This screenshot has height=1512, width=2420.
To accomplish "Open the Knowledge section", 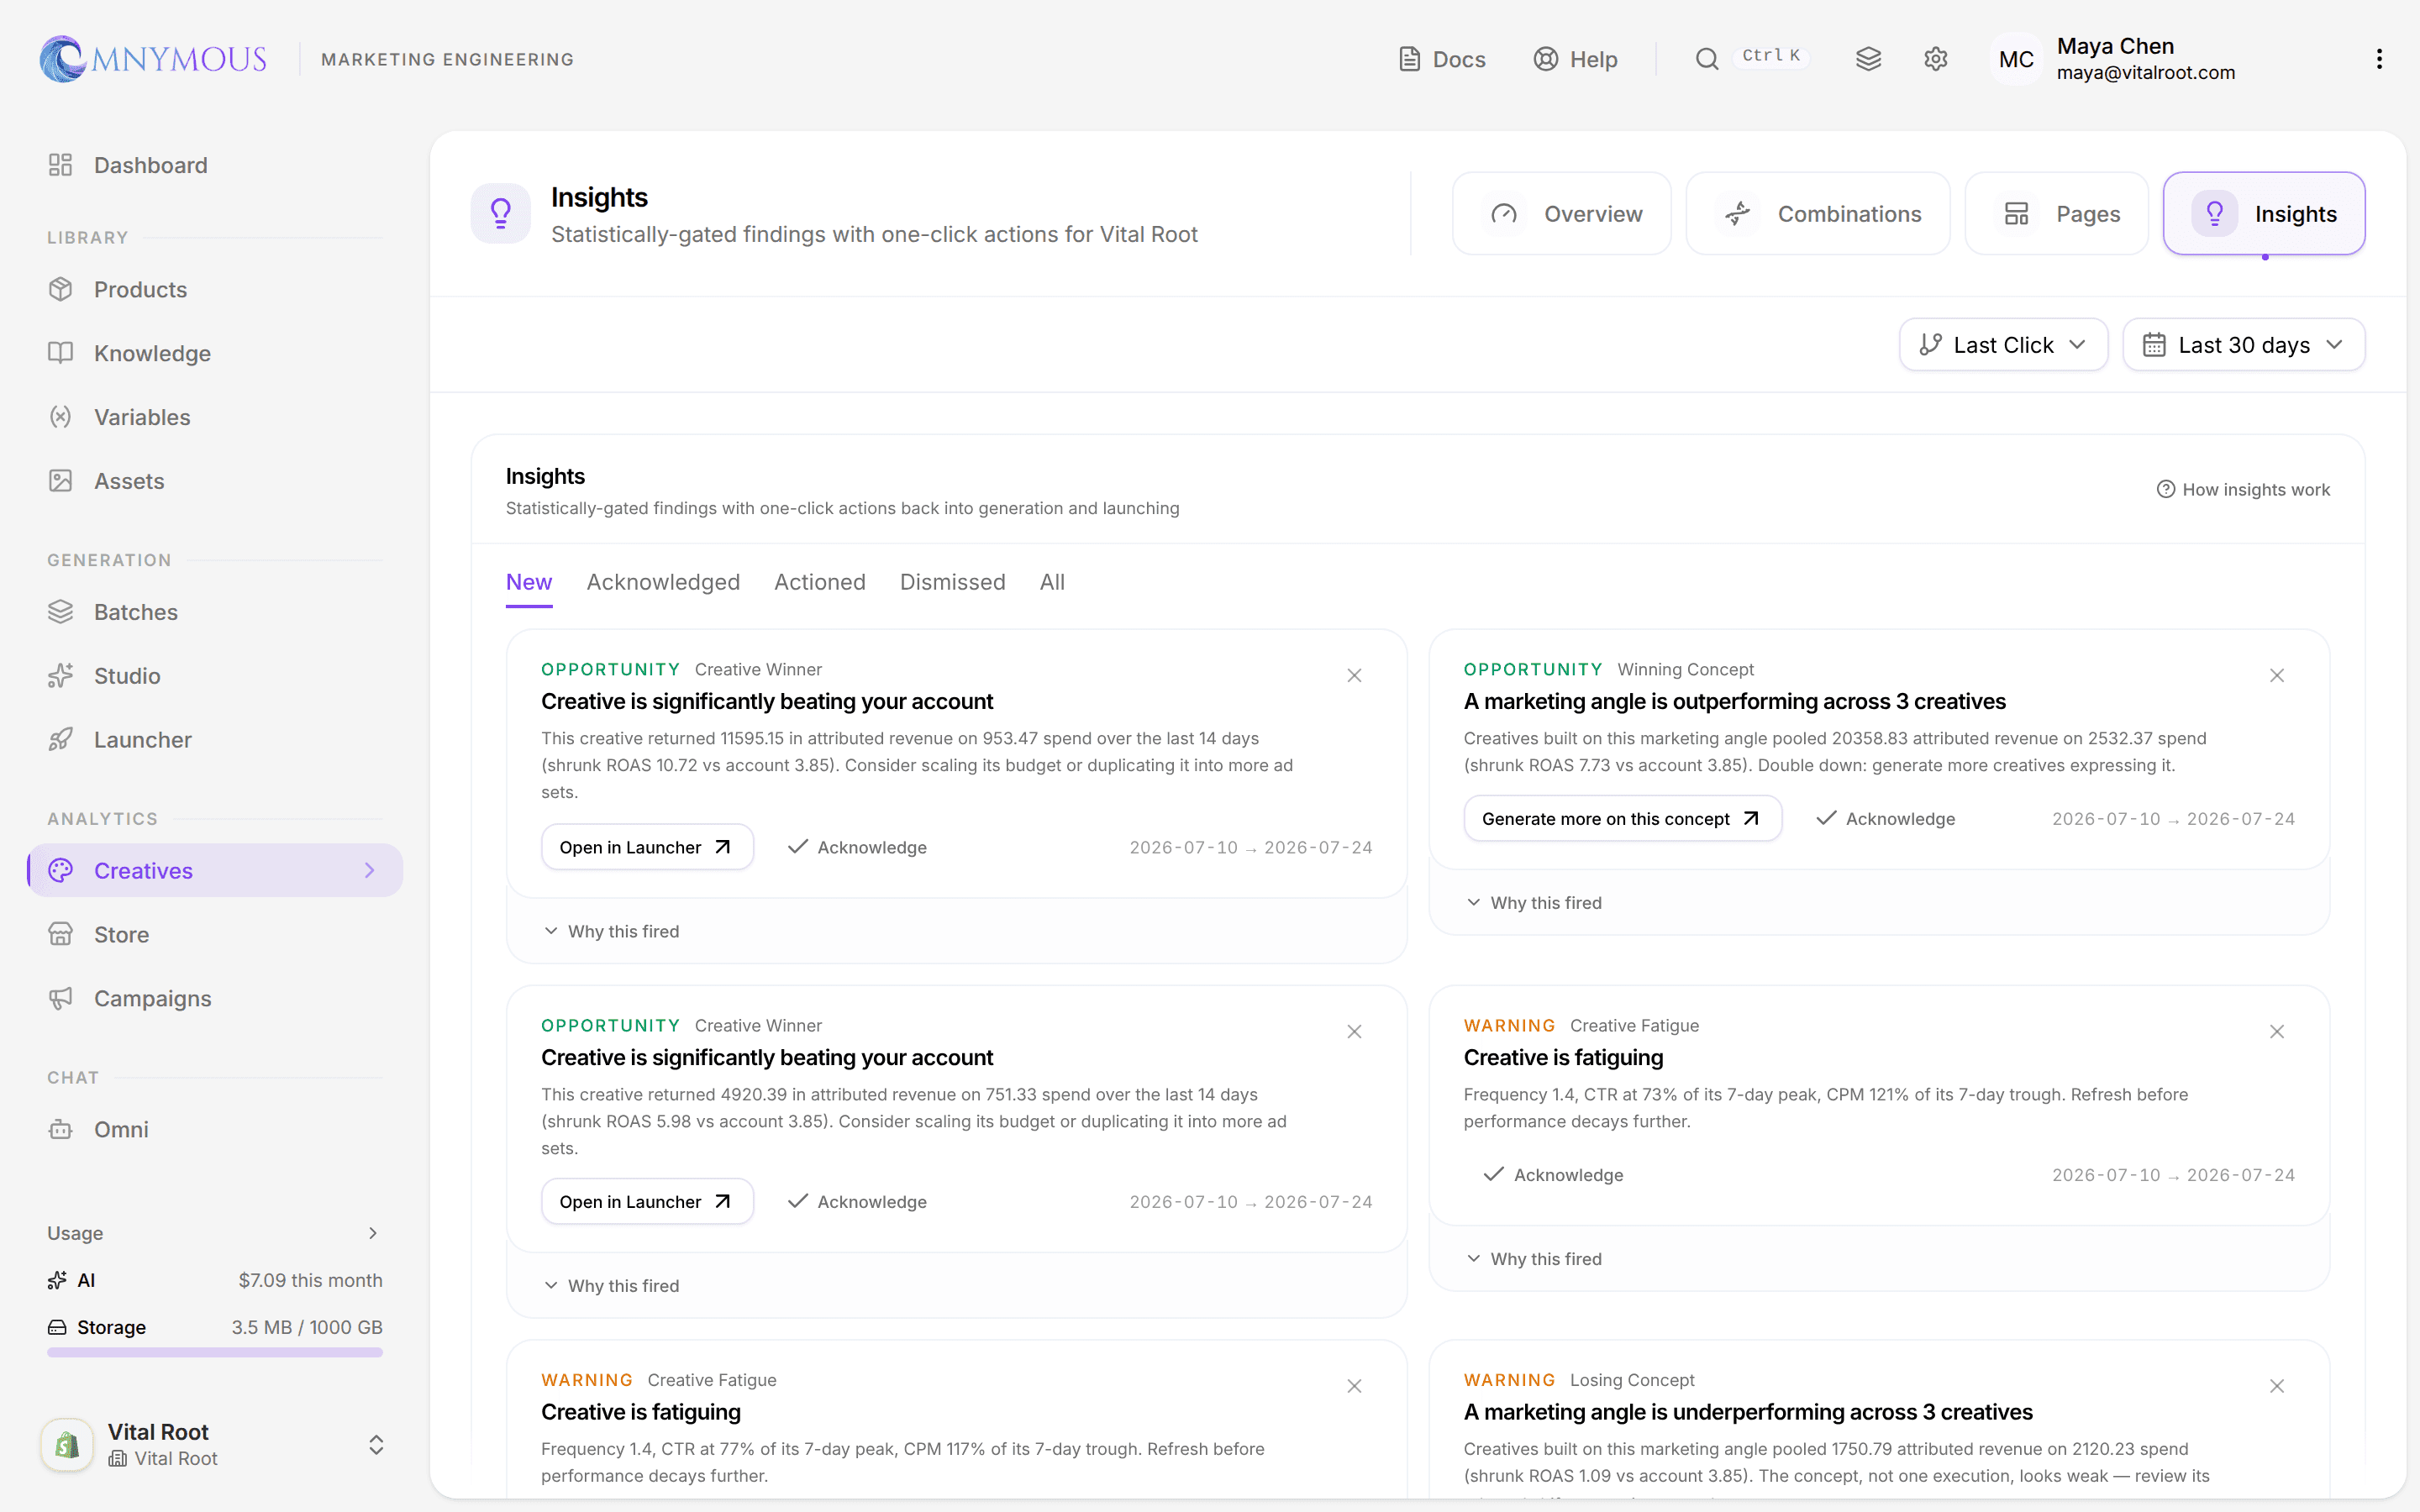I will tap(215, 353).
